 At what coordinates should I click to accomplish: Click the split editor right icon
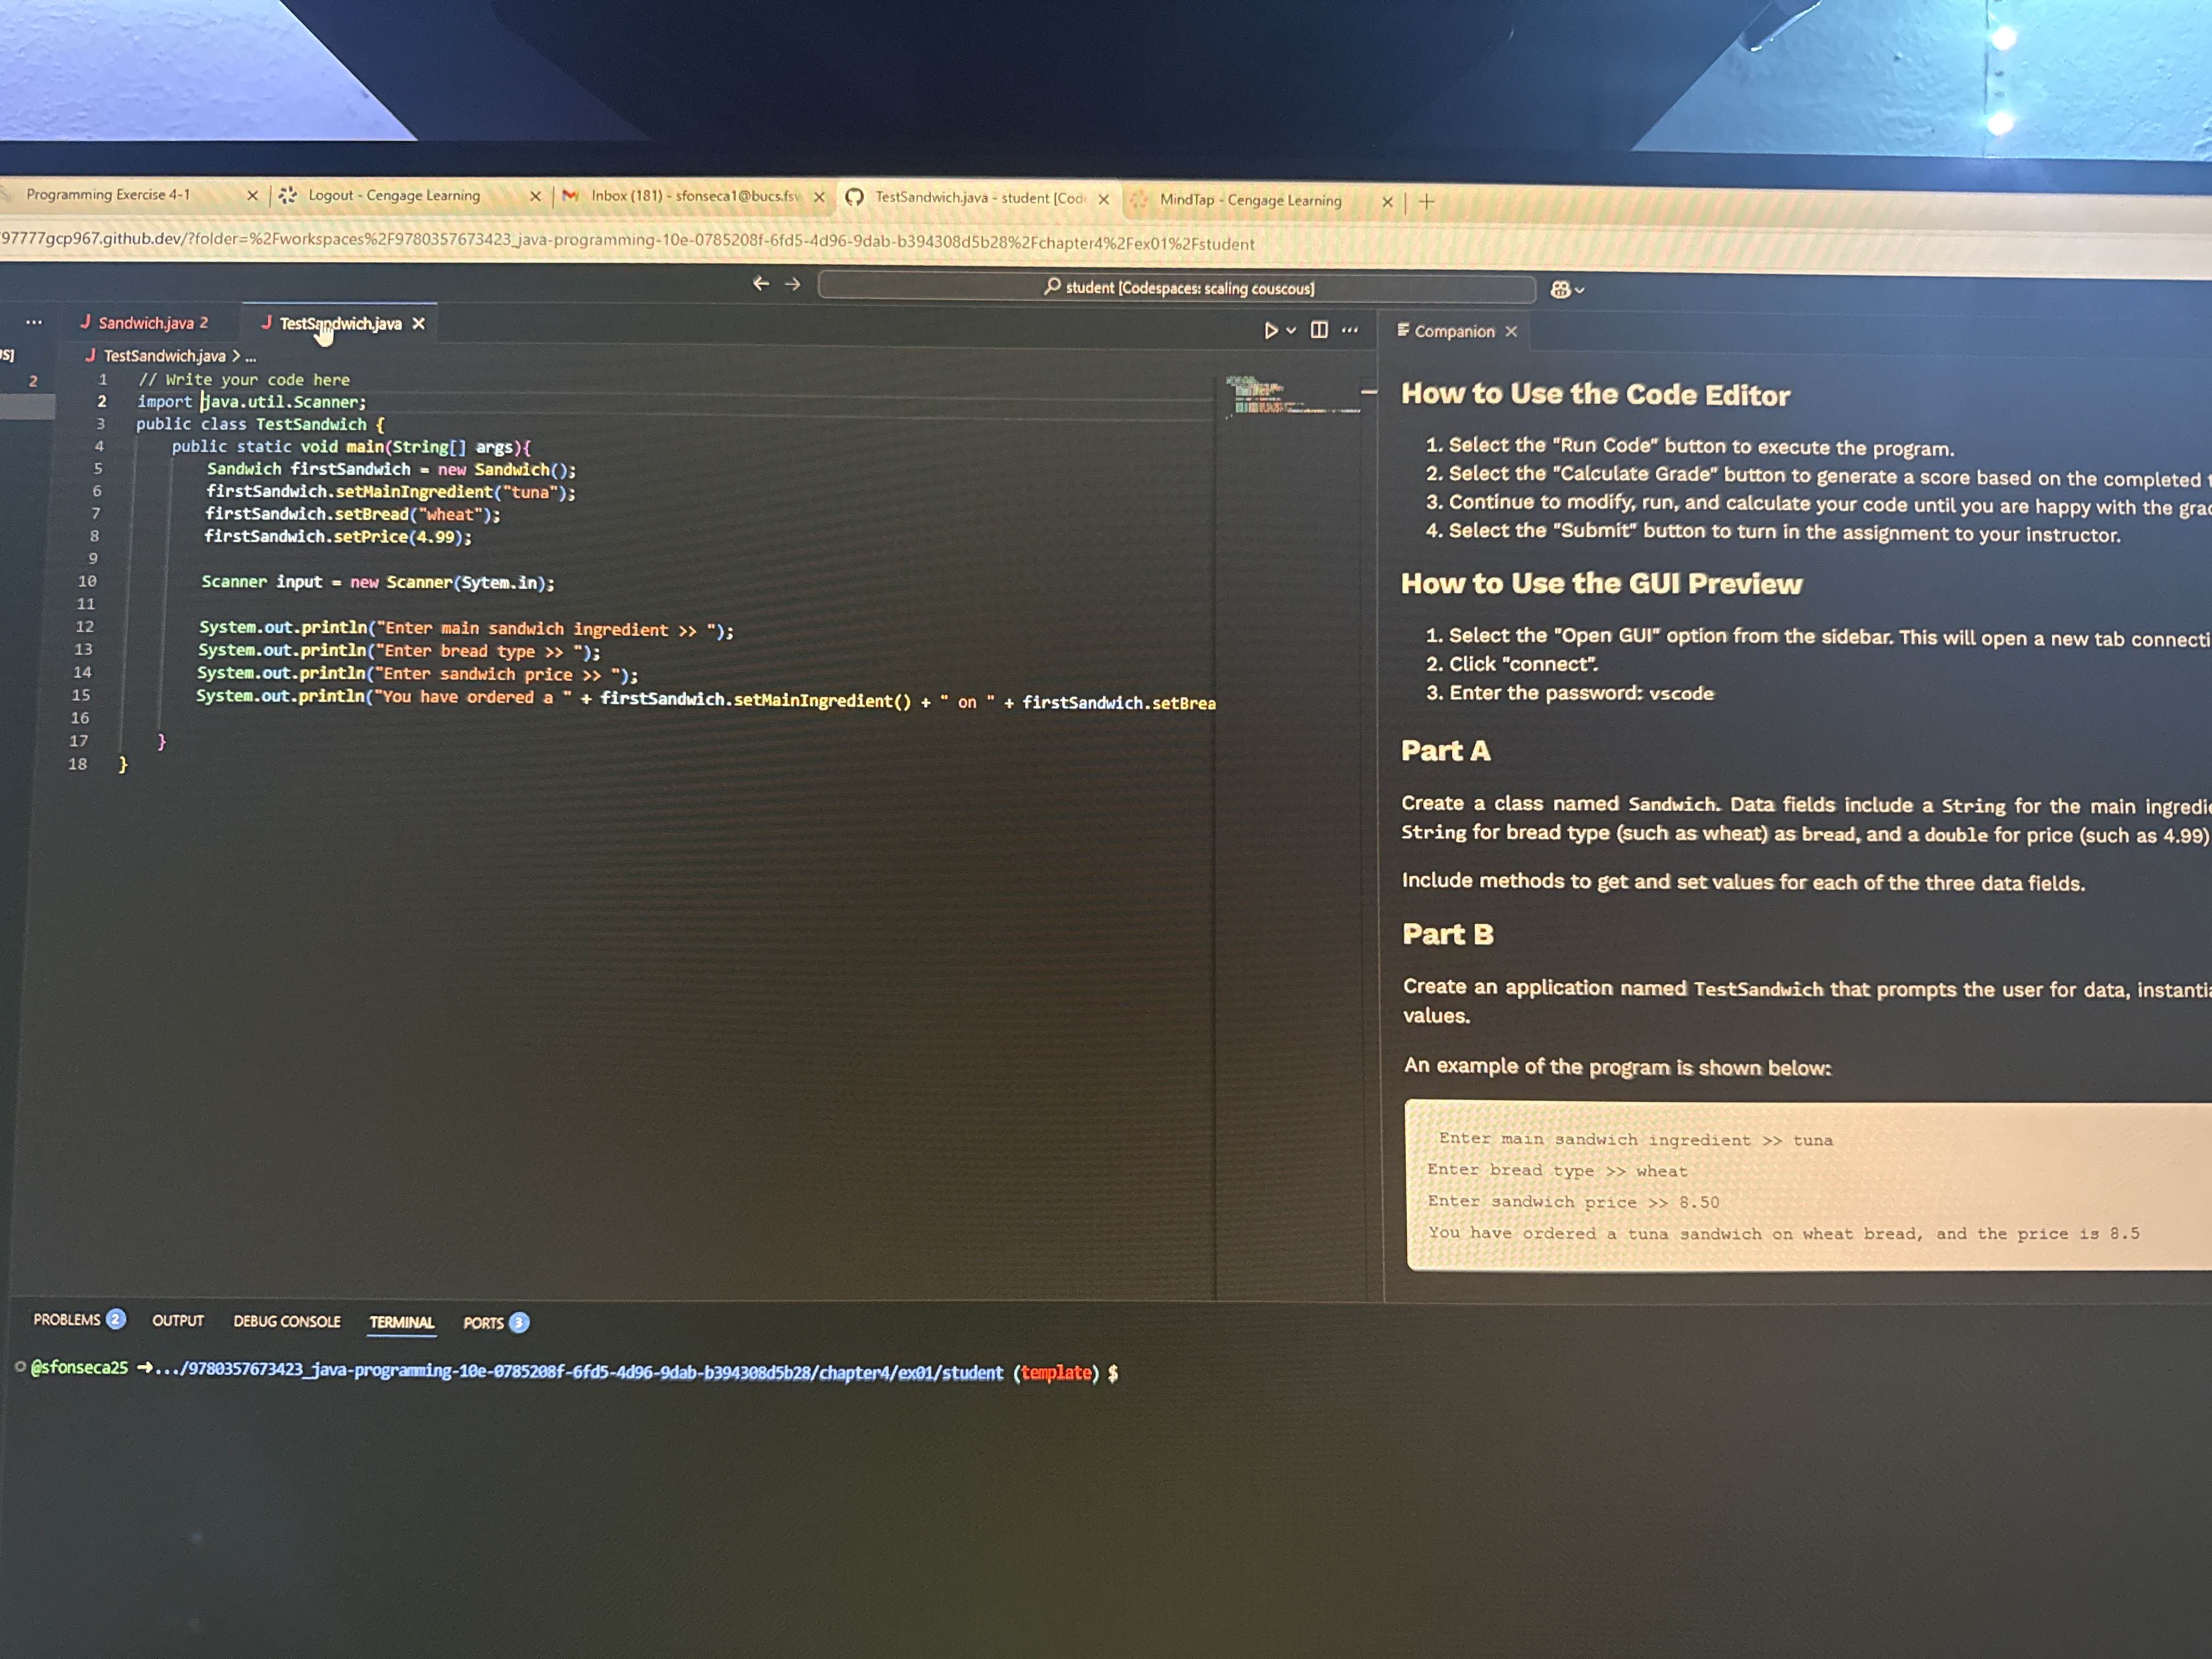pyautogui.click(x=1319, y=330)
